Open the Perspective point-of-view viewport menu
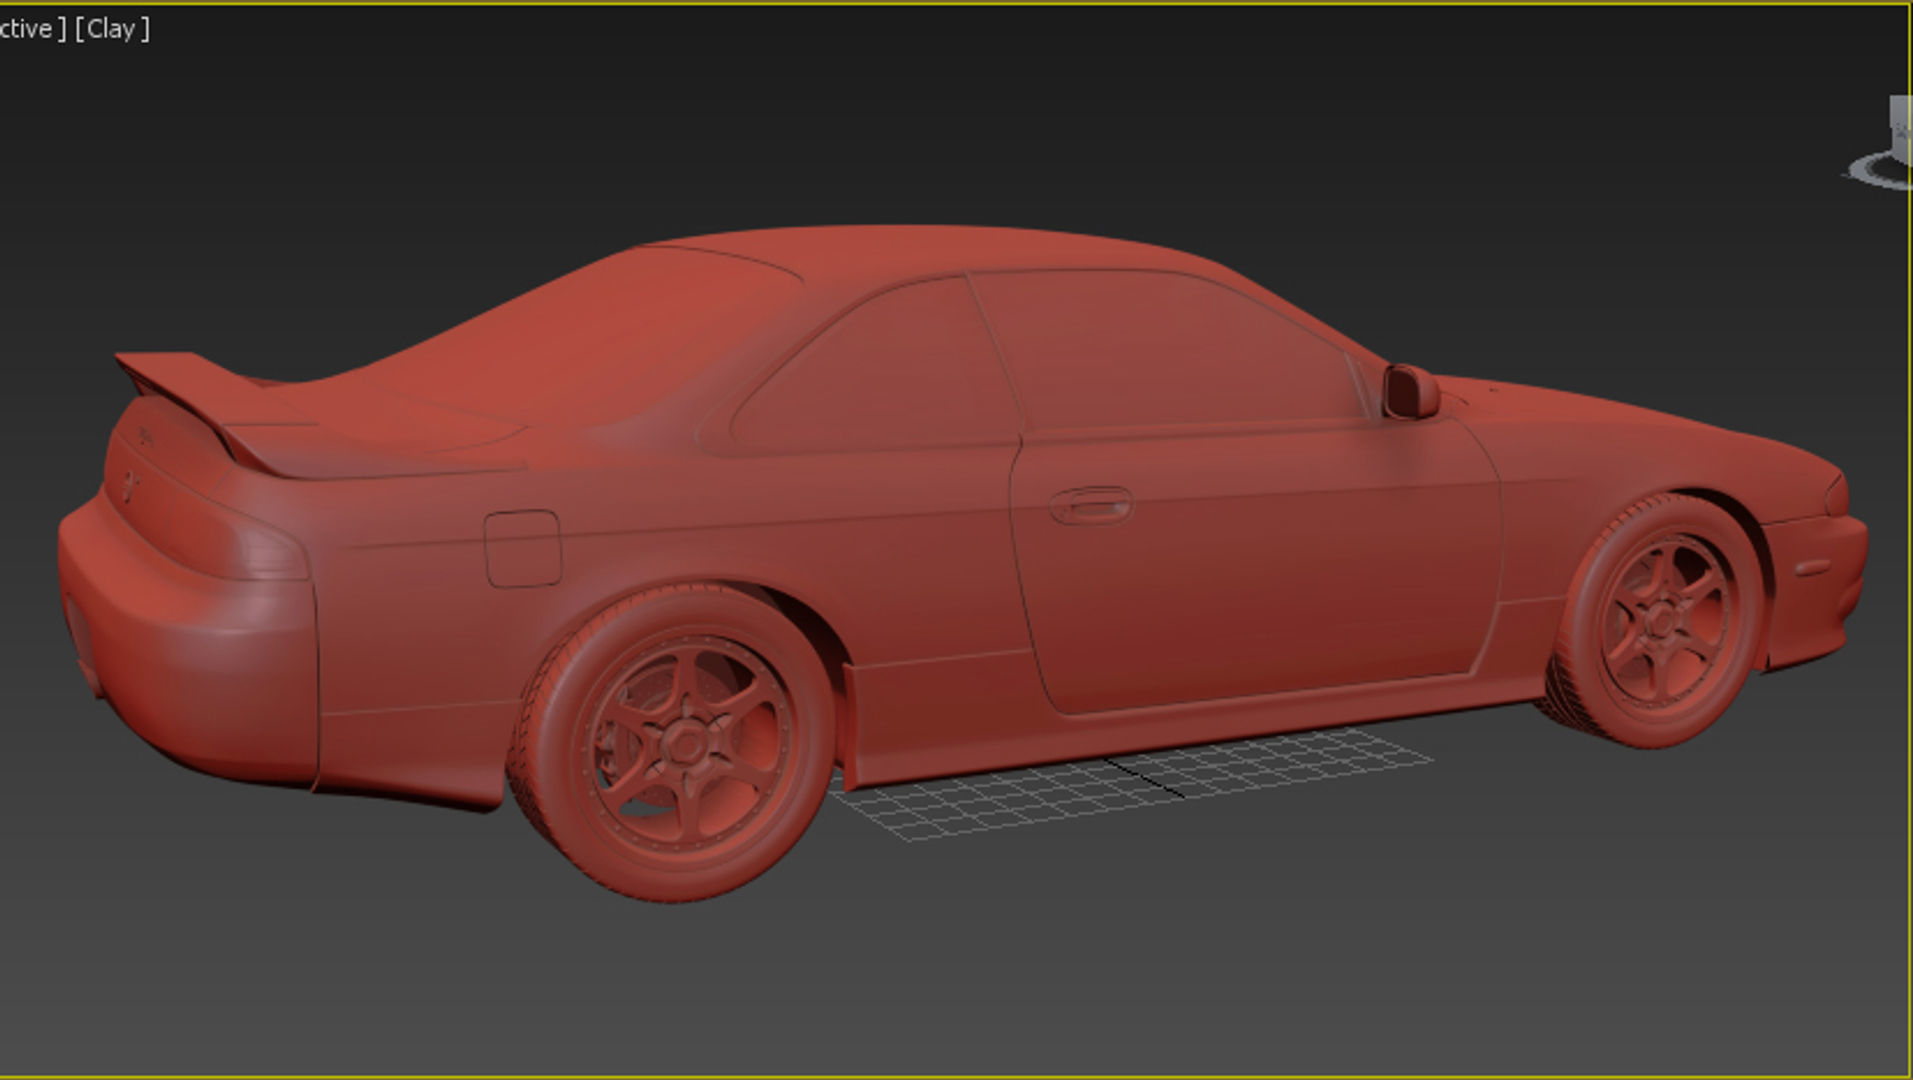The image size is (1913, 1080). (x=30, y=29)
